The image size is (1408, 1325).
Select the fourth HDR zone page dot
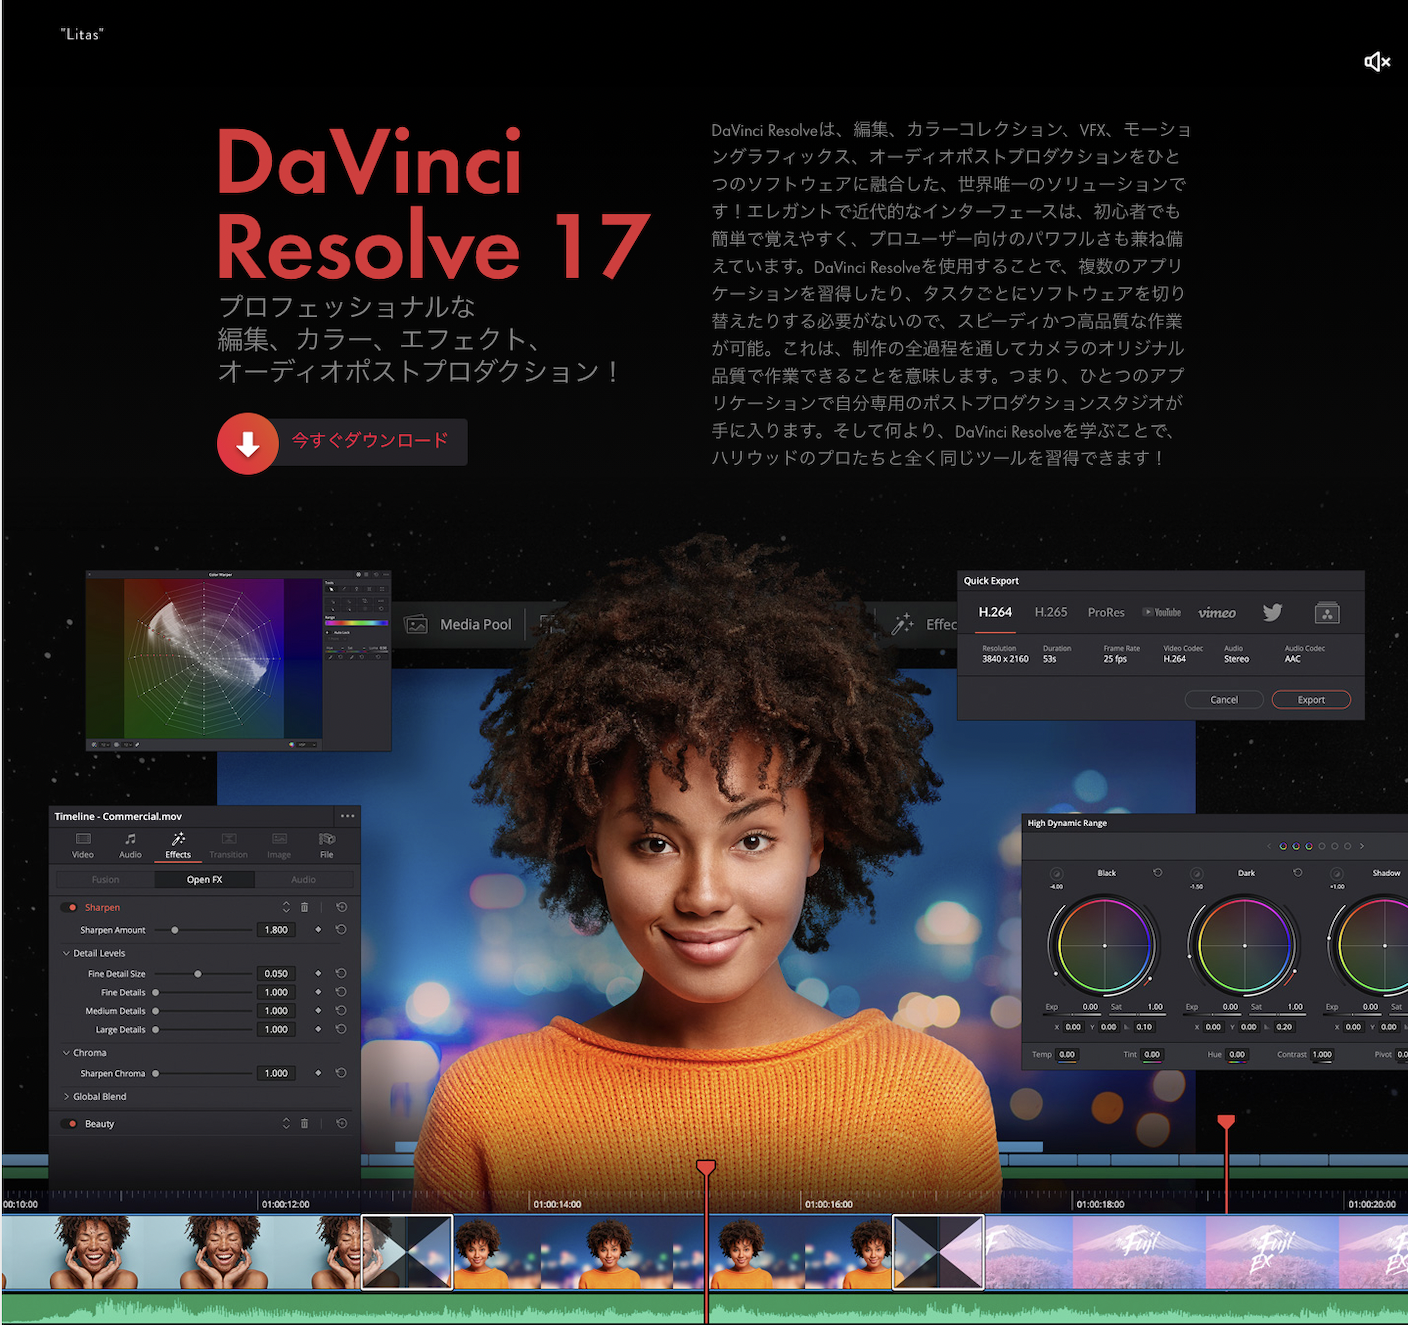[1322, 846]
